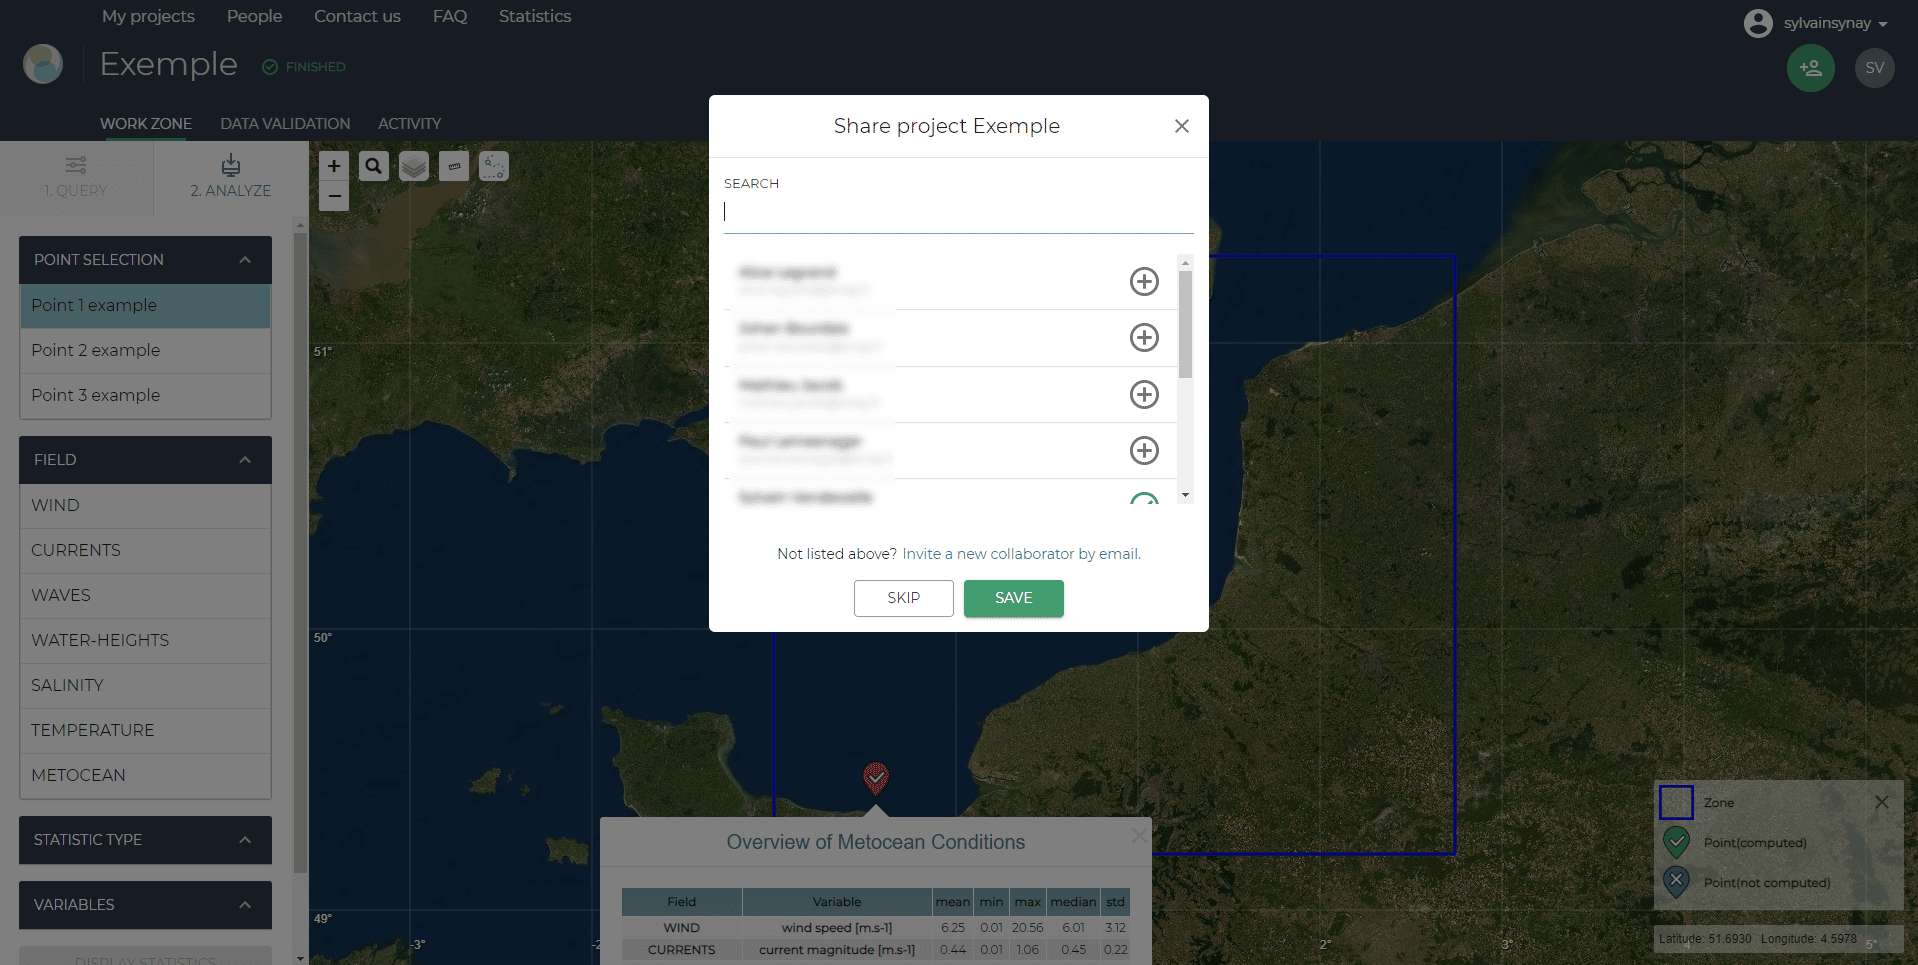The width and height of the screenshot is (1918, 965).
Task: Switch to the DATA VALIDATION tab
Action: pyautogui.click(x=285, y=124)
